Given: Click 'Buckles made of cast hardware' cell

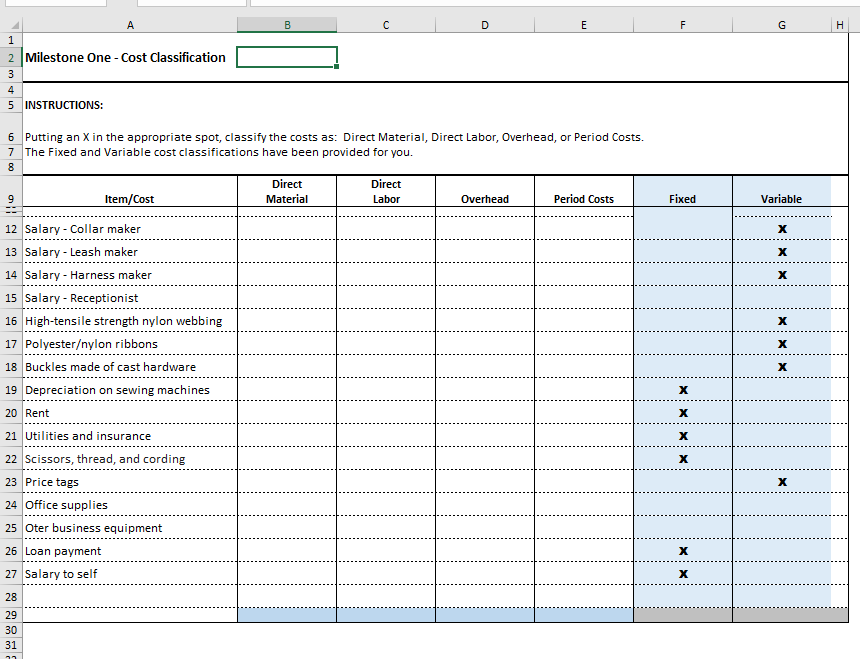Looking at the screenshot, I should [130, 367].
